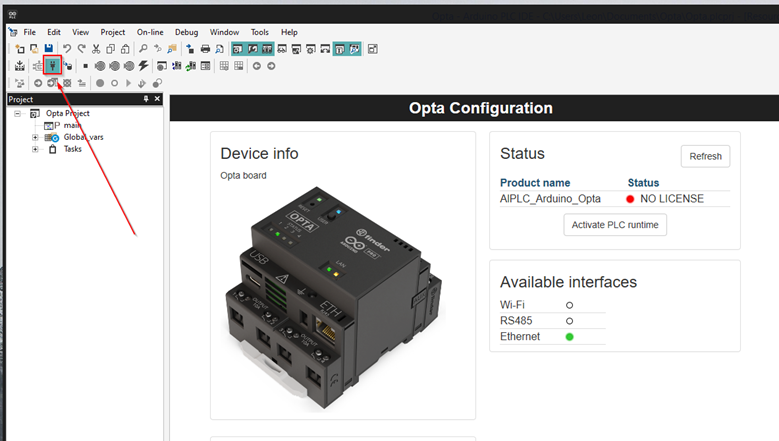Expand the Tasks tree node
This screenshot has height=441, width=779.
[x=35, y=149]
